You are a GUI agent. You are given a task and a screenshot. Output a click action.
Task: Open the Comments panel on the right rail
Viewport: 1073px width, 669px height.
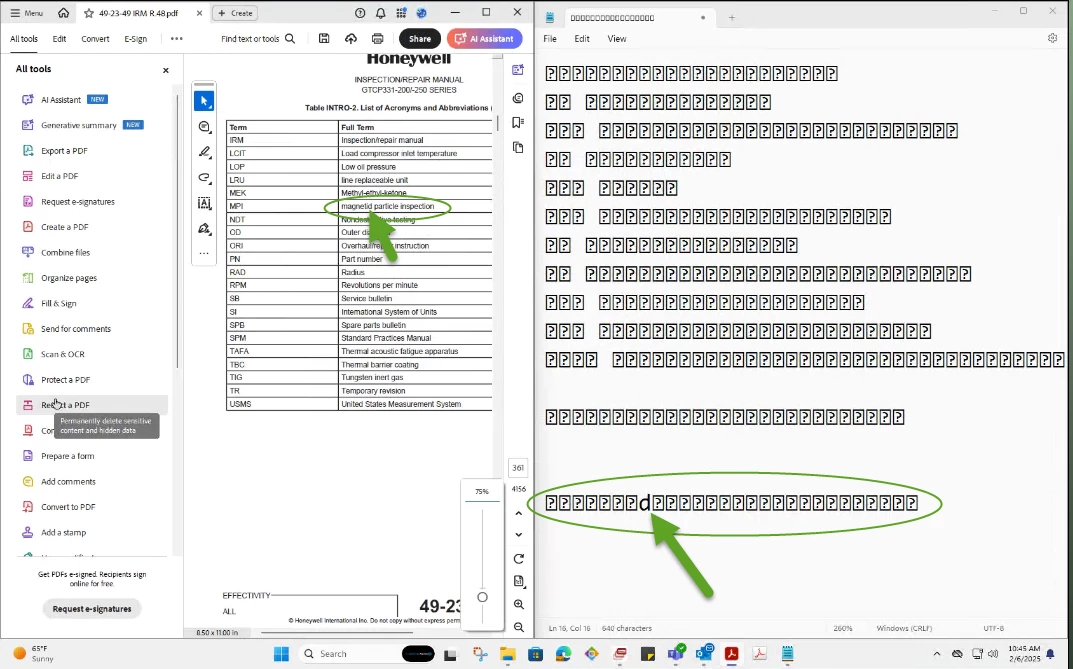tap(518, 99)
